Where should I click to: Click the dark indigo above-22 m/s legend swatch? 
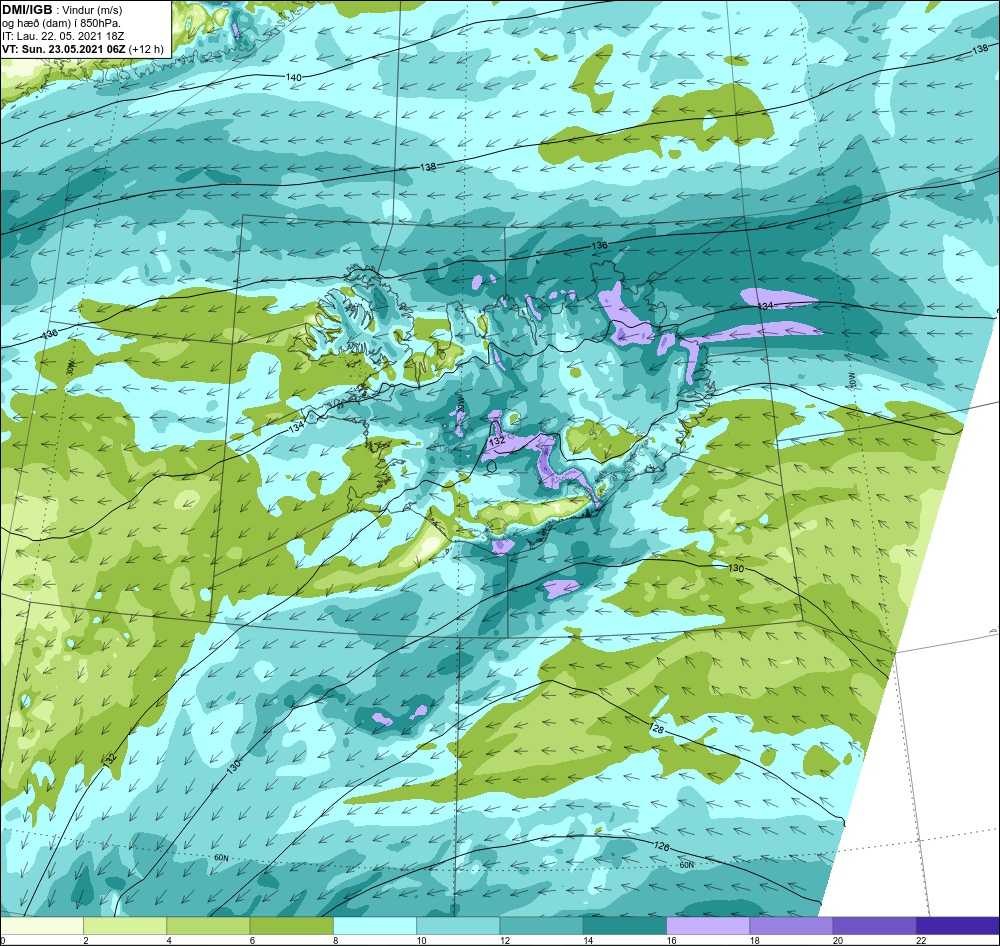point(958,925)
